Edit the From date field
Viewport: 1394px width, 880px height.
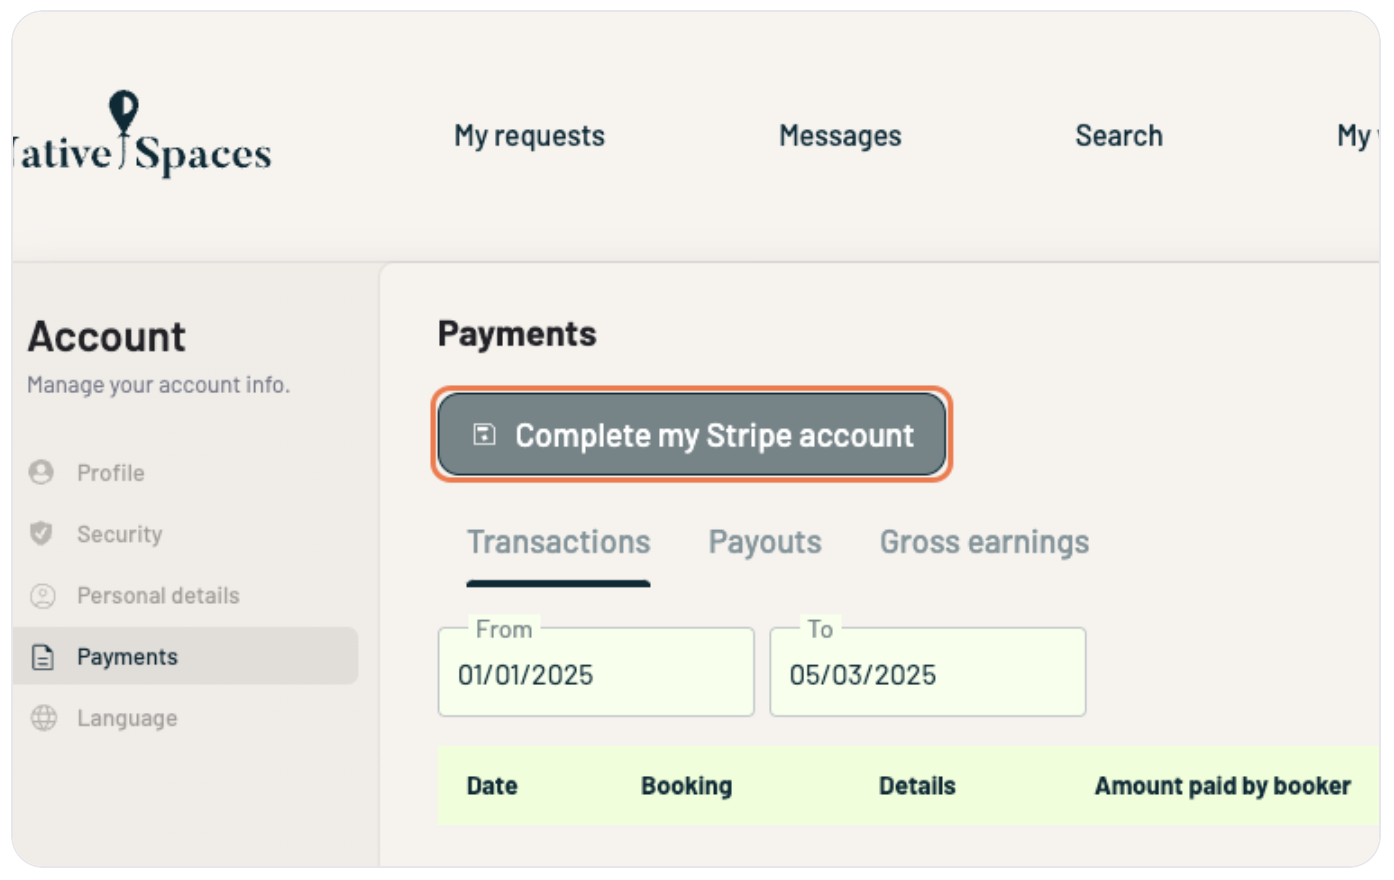pos(595,675)
